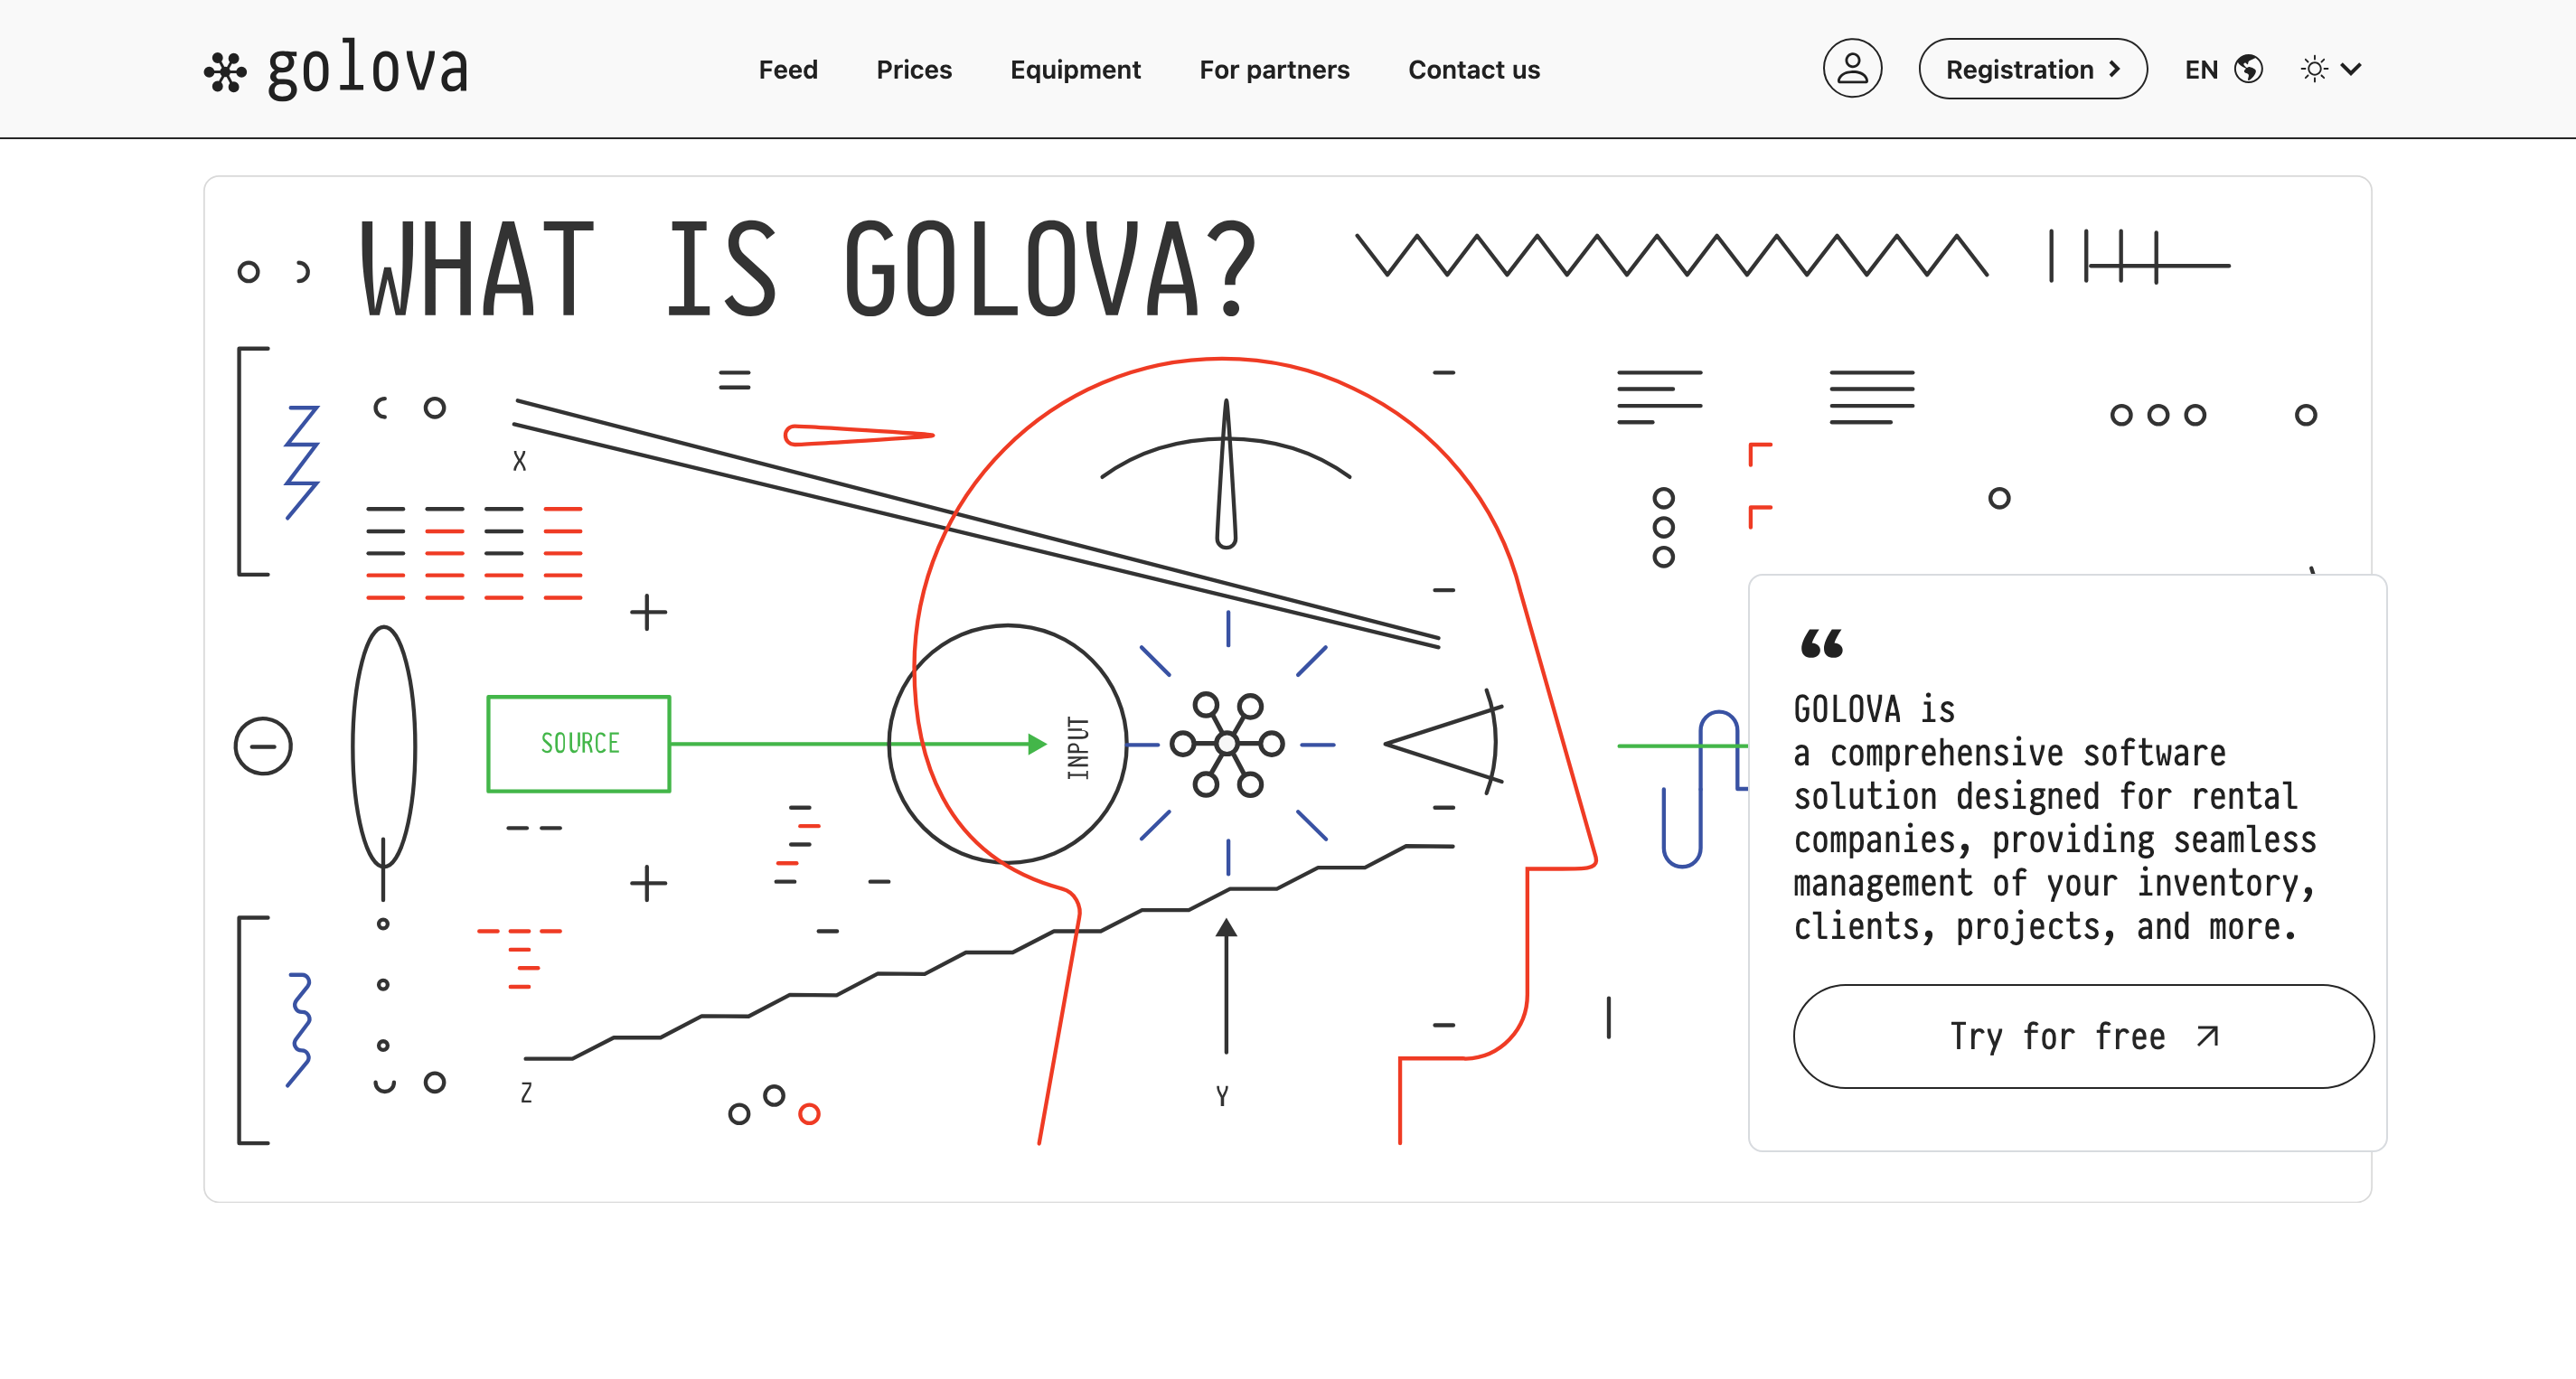Open the user account profile icon
The height and width of the screenshot is (1379, 2576).
tap(1852, 69)
